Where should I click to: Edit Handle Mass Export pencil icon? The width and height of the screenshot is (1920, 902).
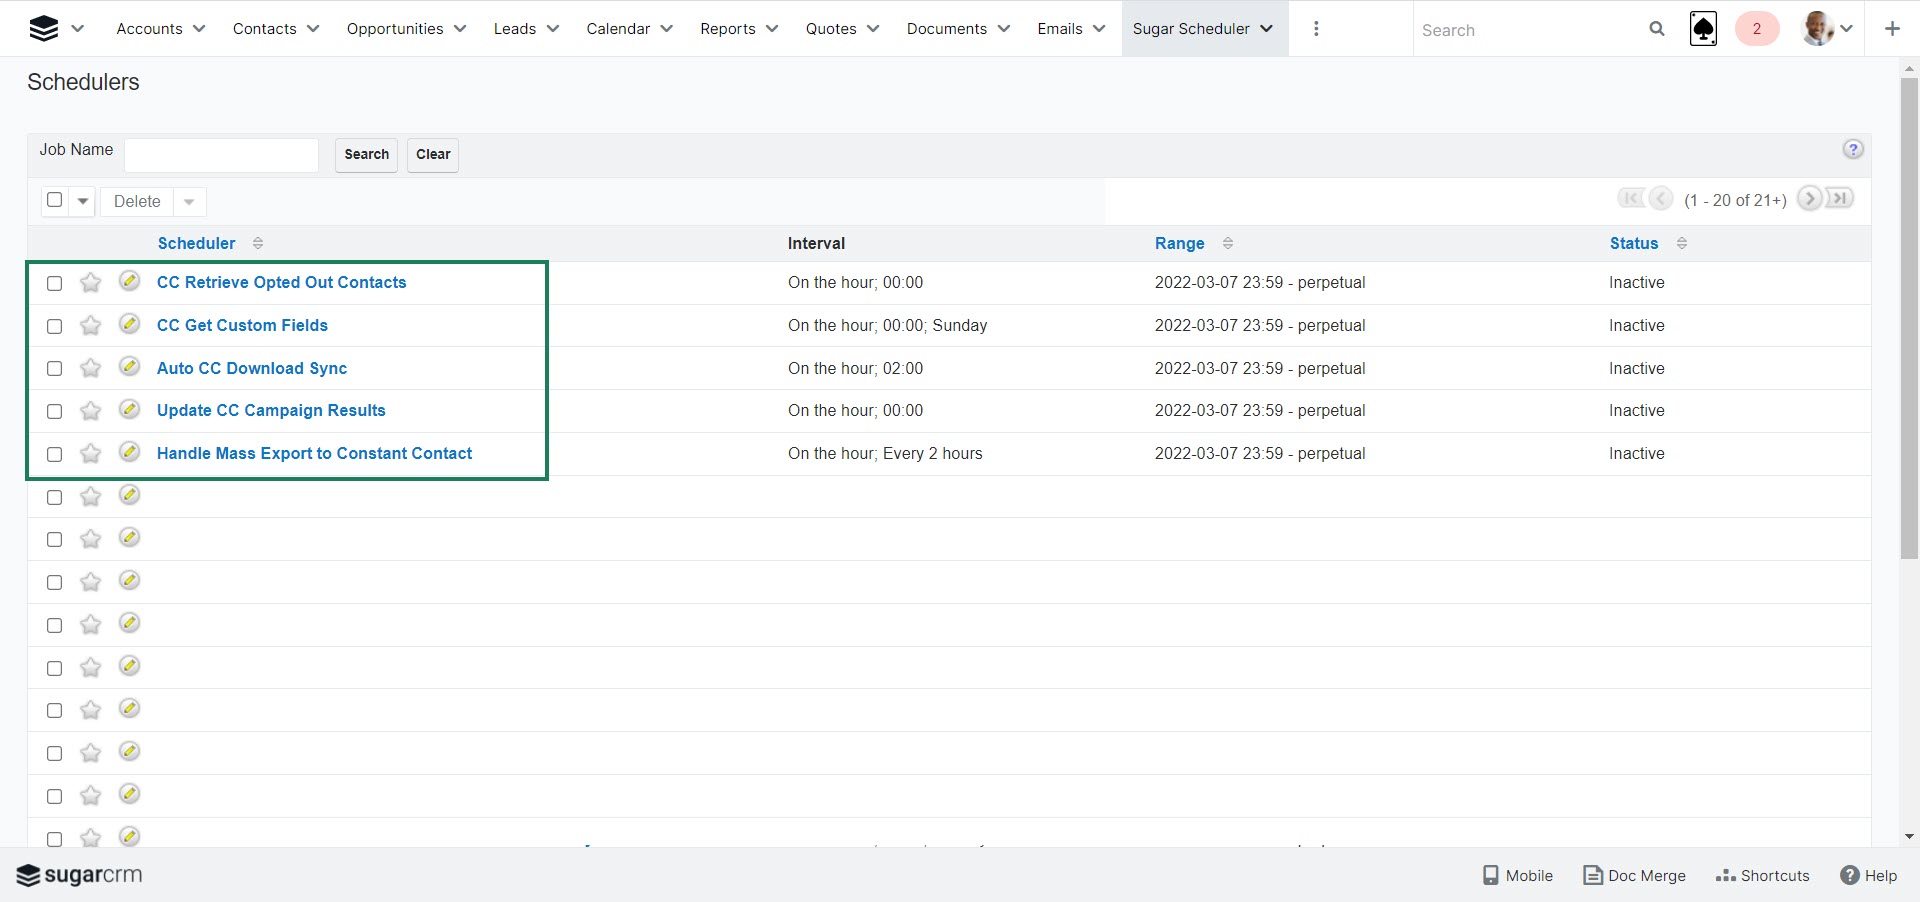129,452
